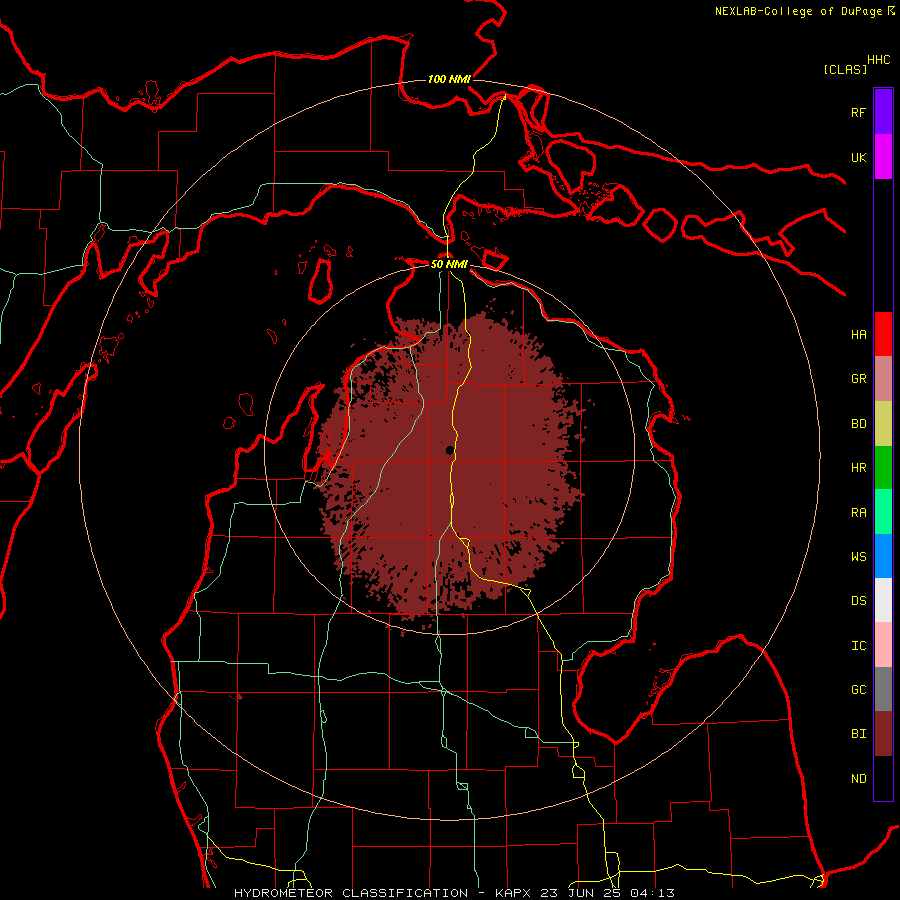The width and height of the screenshot is (900, 900).
Task: Click the UK legend label
Action: (x=858, y=157)
